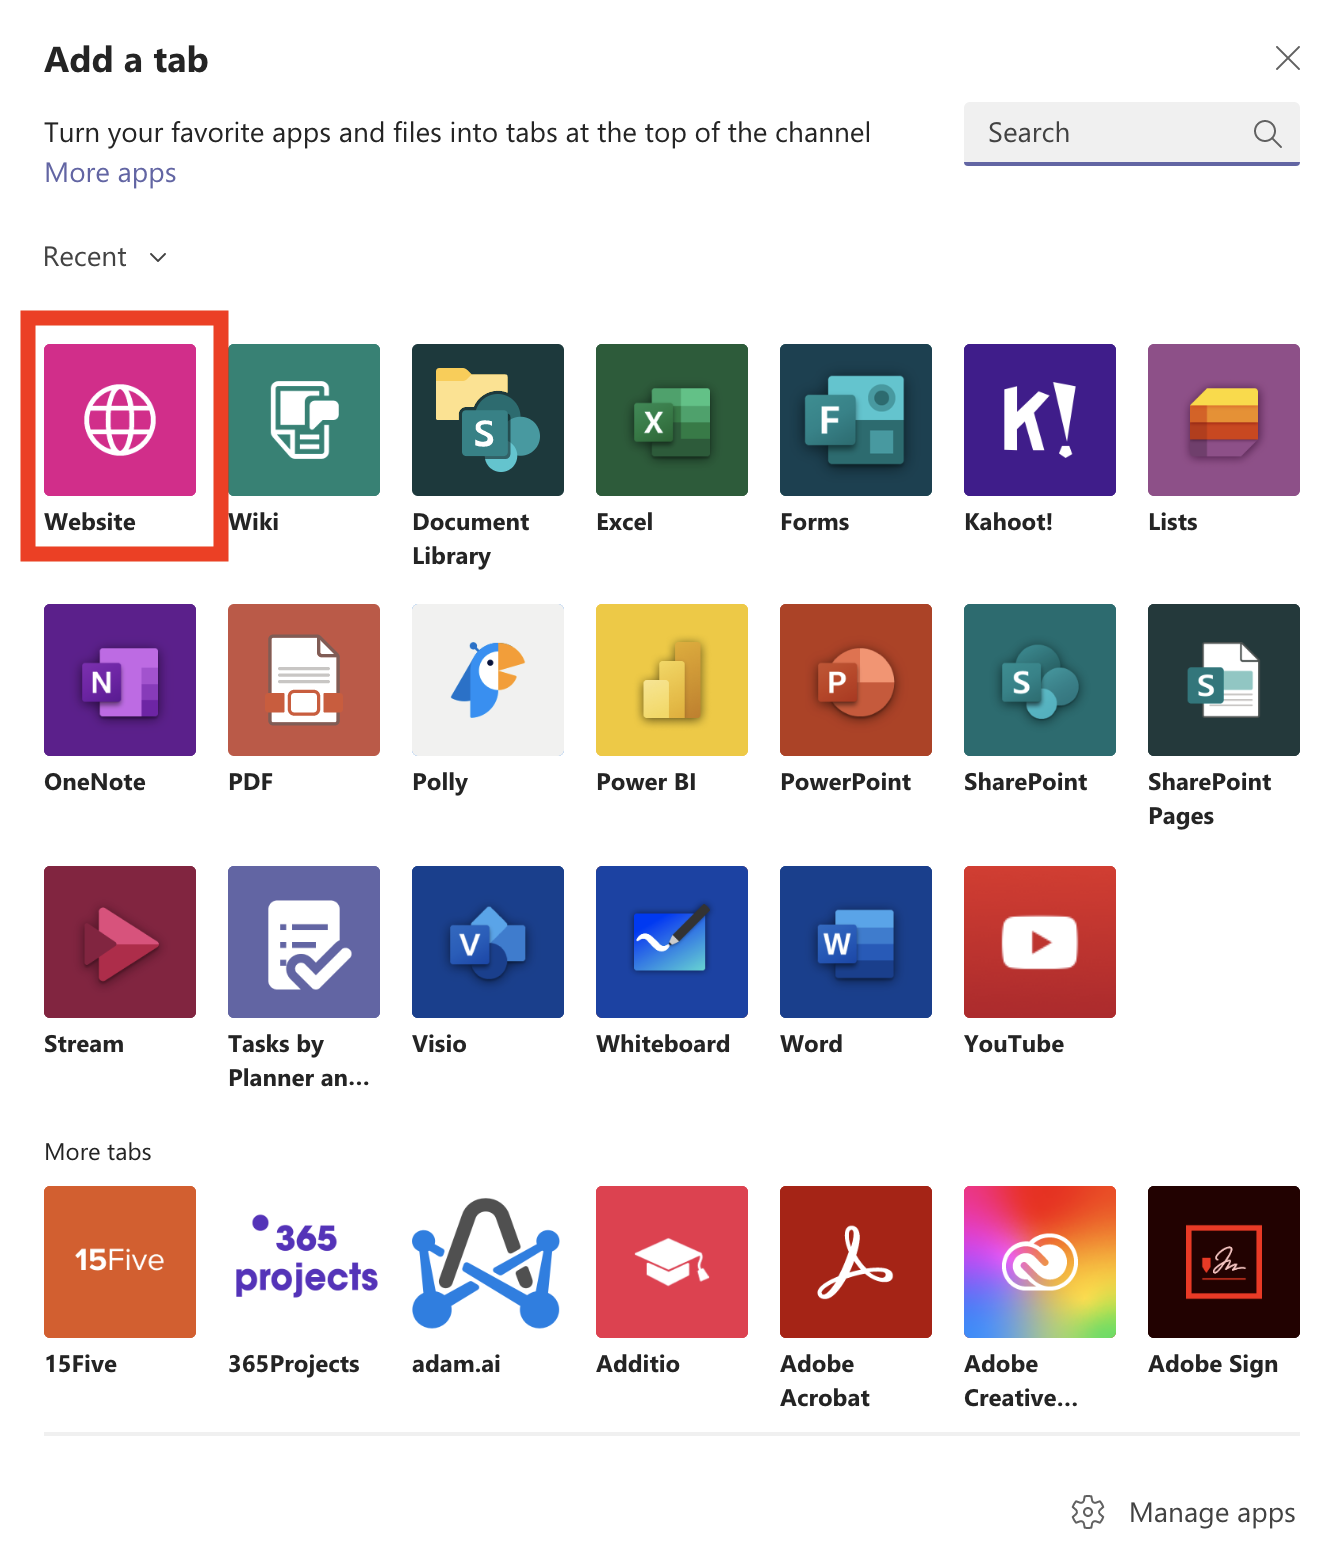Add the Adobe Acrobat app
The height and width of the screenshot is (1564, 1344).
(x=856, y=1262)
